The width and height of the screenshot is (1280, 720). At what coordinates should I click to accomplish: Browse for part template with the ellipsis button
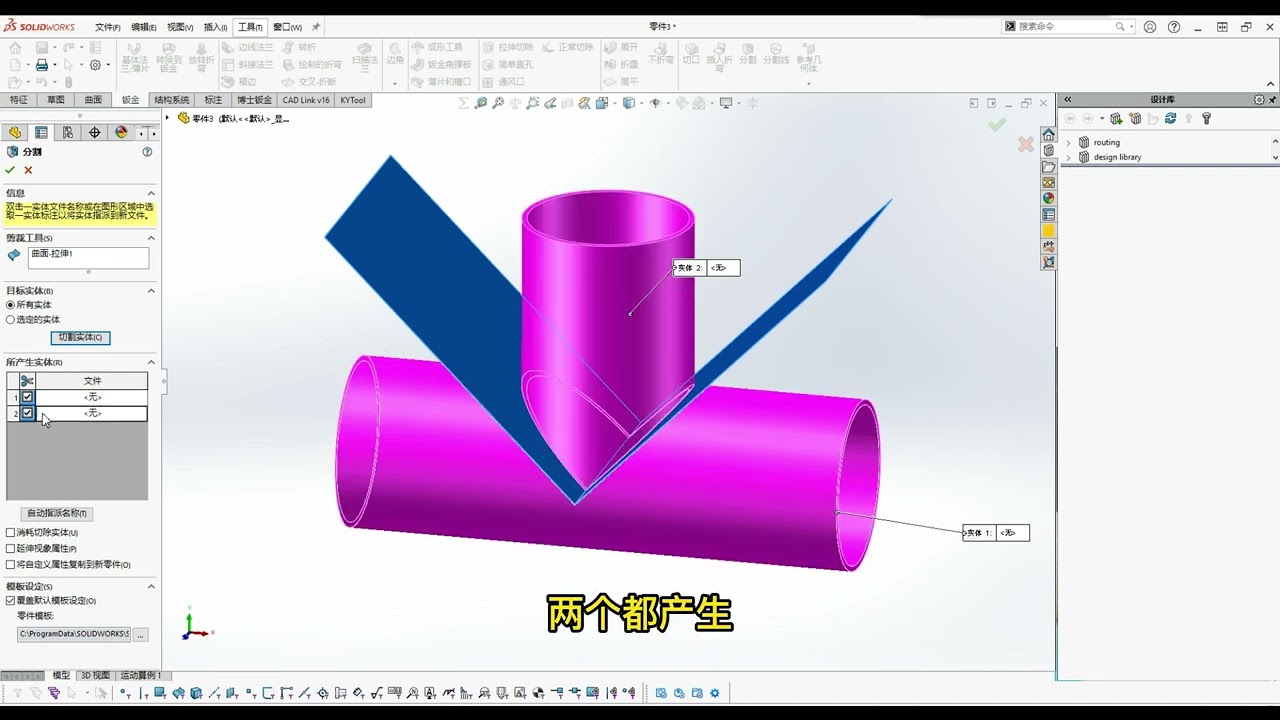(140, 634)
